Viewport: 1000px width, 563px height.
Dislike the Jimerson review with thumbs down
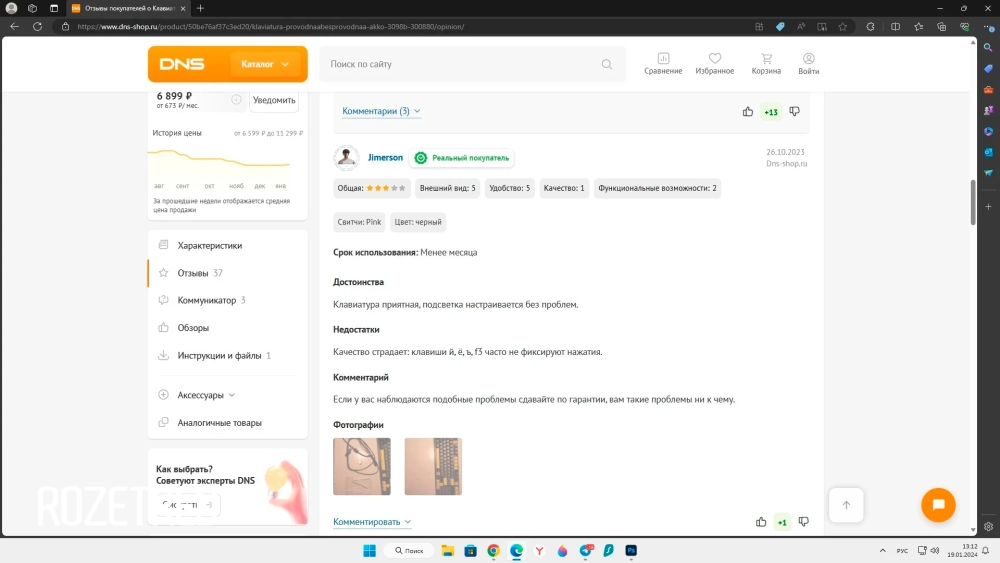coord(803,522)
